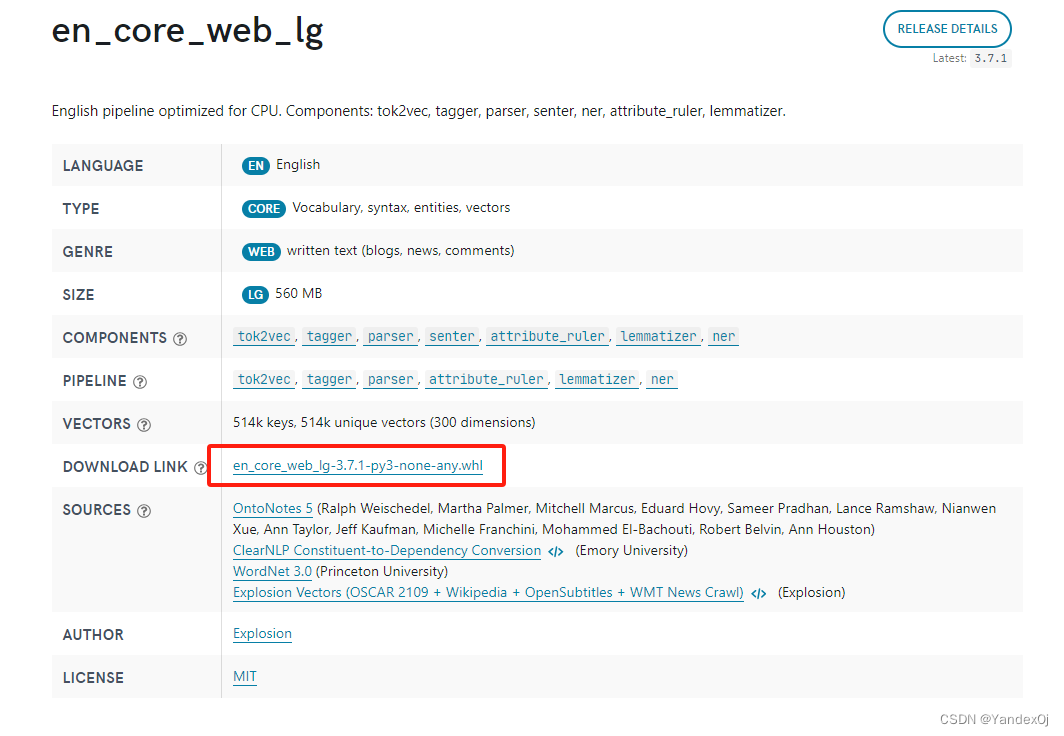The image size is (1064, 736).
Task: Click the English language value text
Action: [298, 165]
